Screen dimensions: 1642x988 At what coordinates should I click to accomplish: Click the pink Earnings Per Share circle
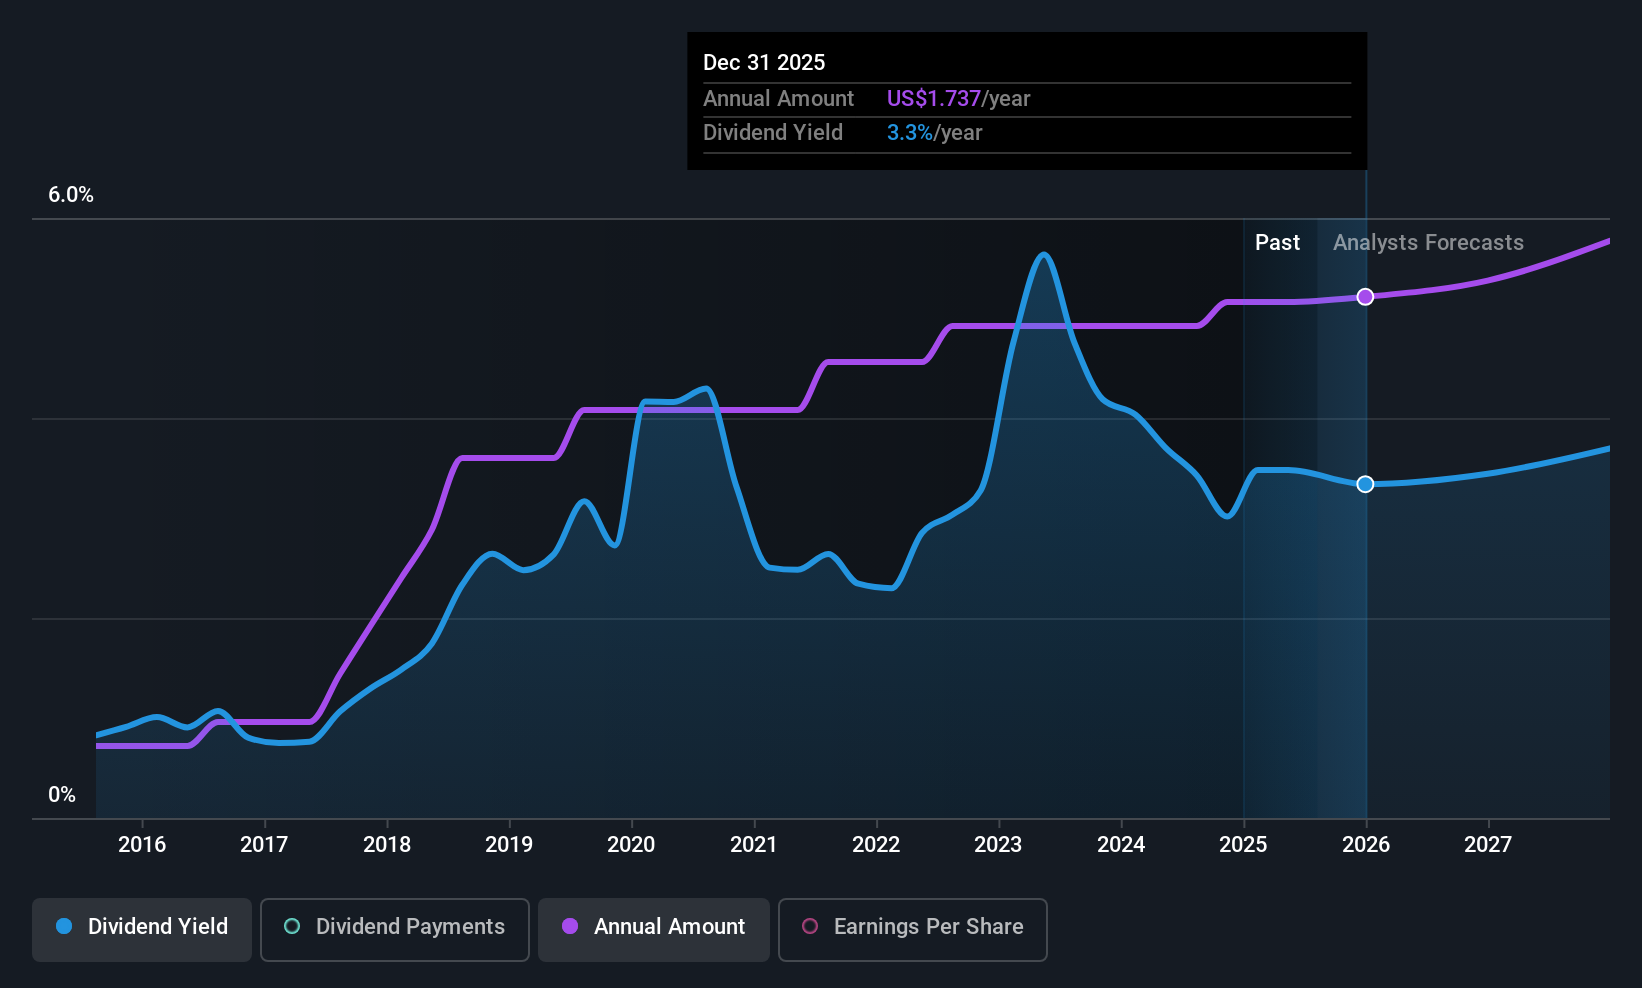pyautogui.click(x=810, y=926)
